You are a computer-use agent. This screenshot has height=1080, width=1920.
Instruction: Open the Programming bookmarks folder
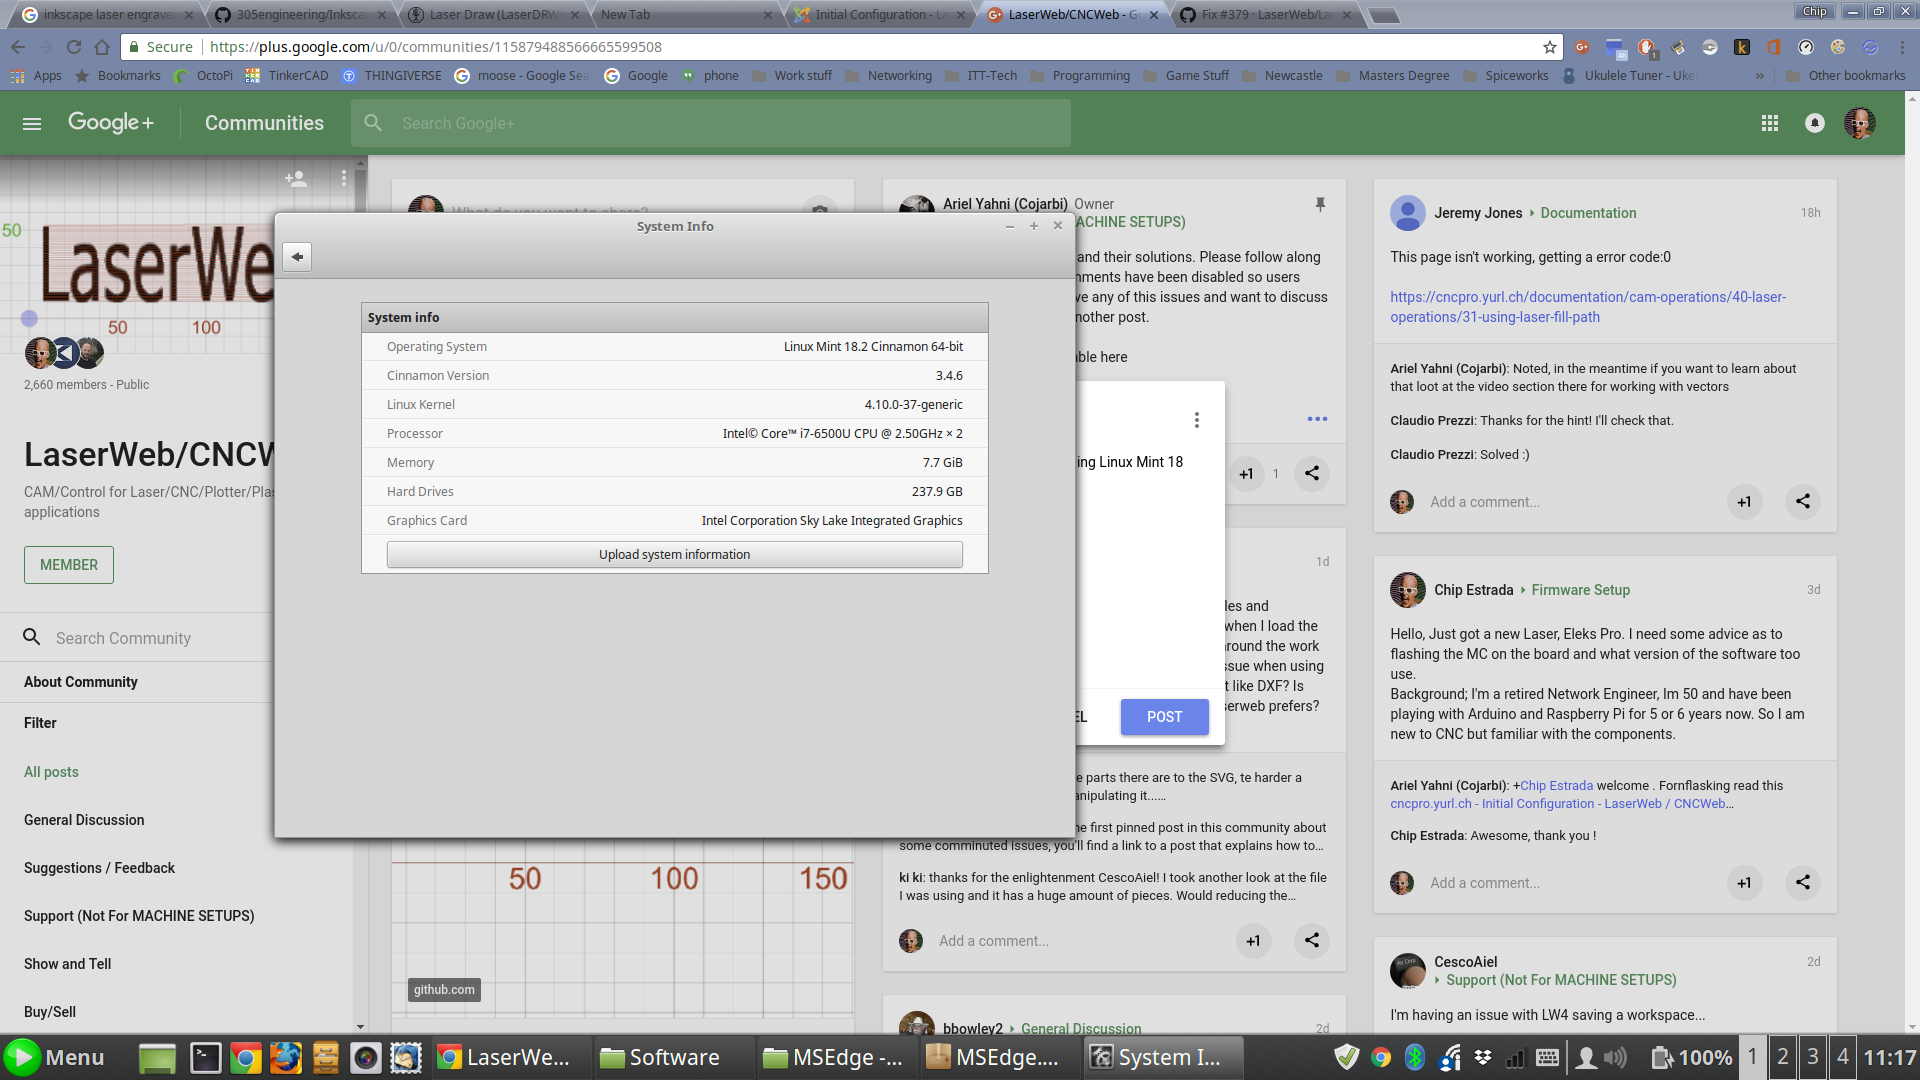(x=1080, y=76)
